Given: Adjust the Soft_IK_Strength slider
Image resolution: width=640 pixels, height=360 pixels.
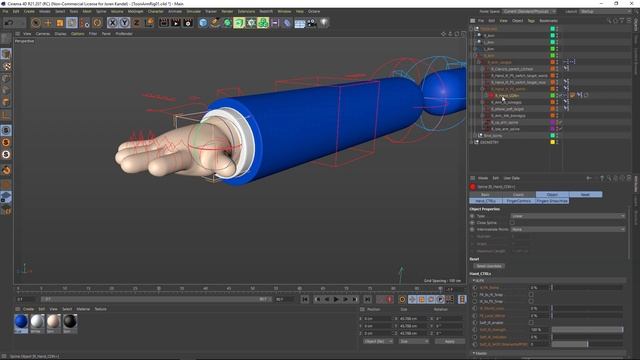Looking at the screenshot, I should (587, 330).
